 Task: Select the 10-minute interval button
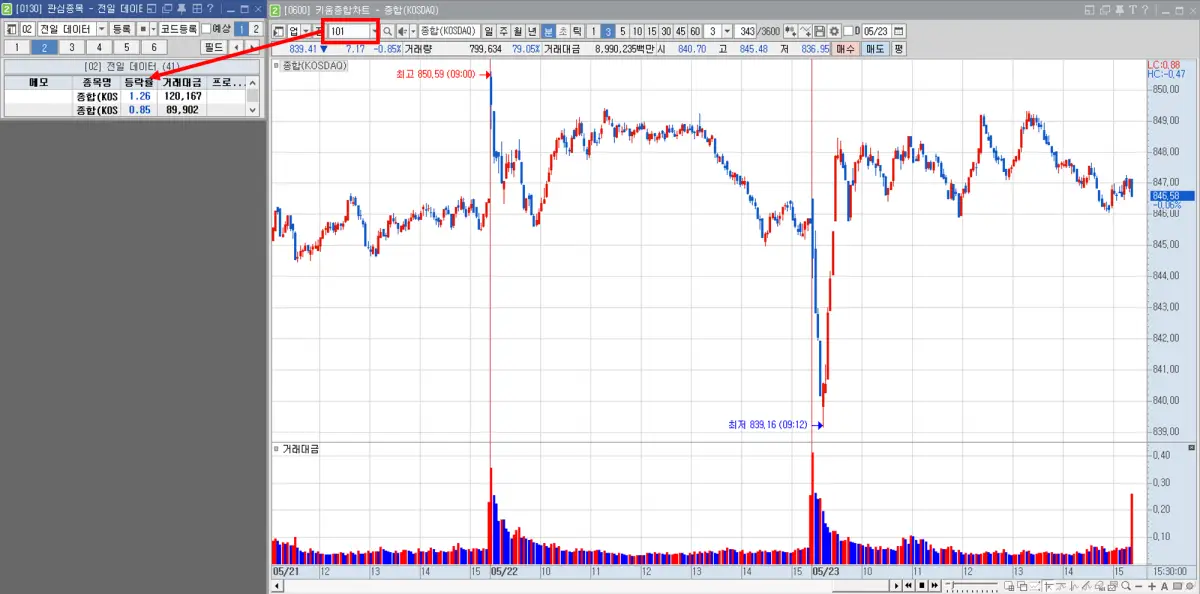coord(637,31)
